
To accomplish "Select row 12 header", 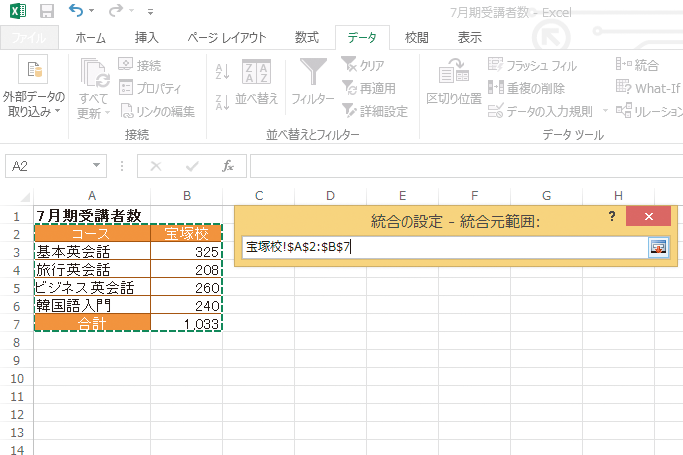I will pyautogui.click(x=17, y=415).
